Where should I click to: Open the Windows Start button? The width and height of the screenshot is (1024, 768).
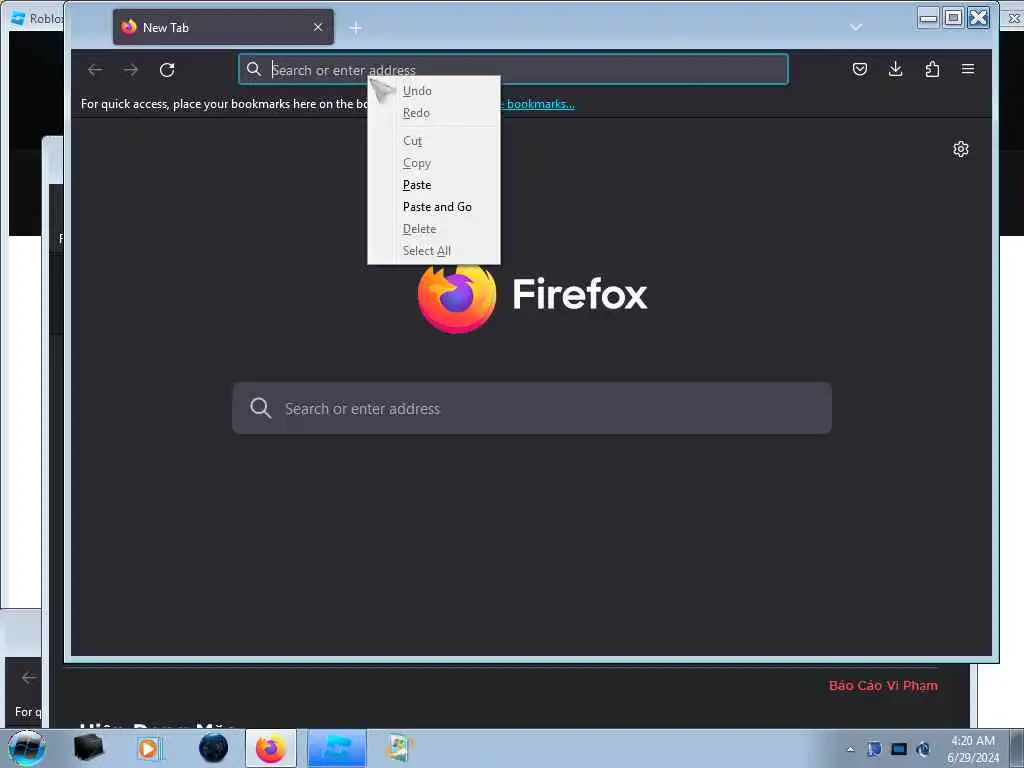click(27, 748)
